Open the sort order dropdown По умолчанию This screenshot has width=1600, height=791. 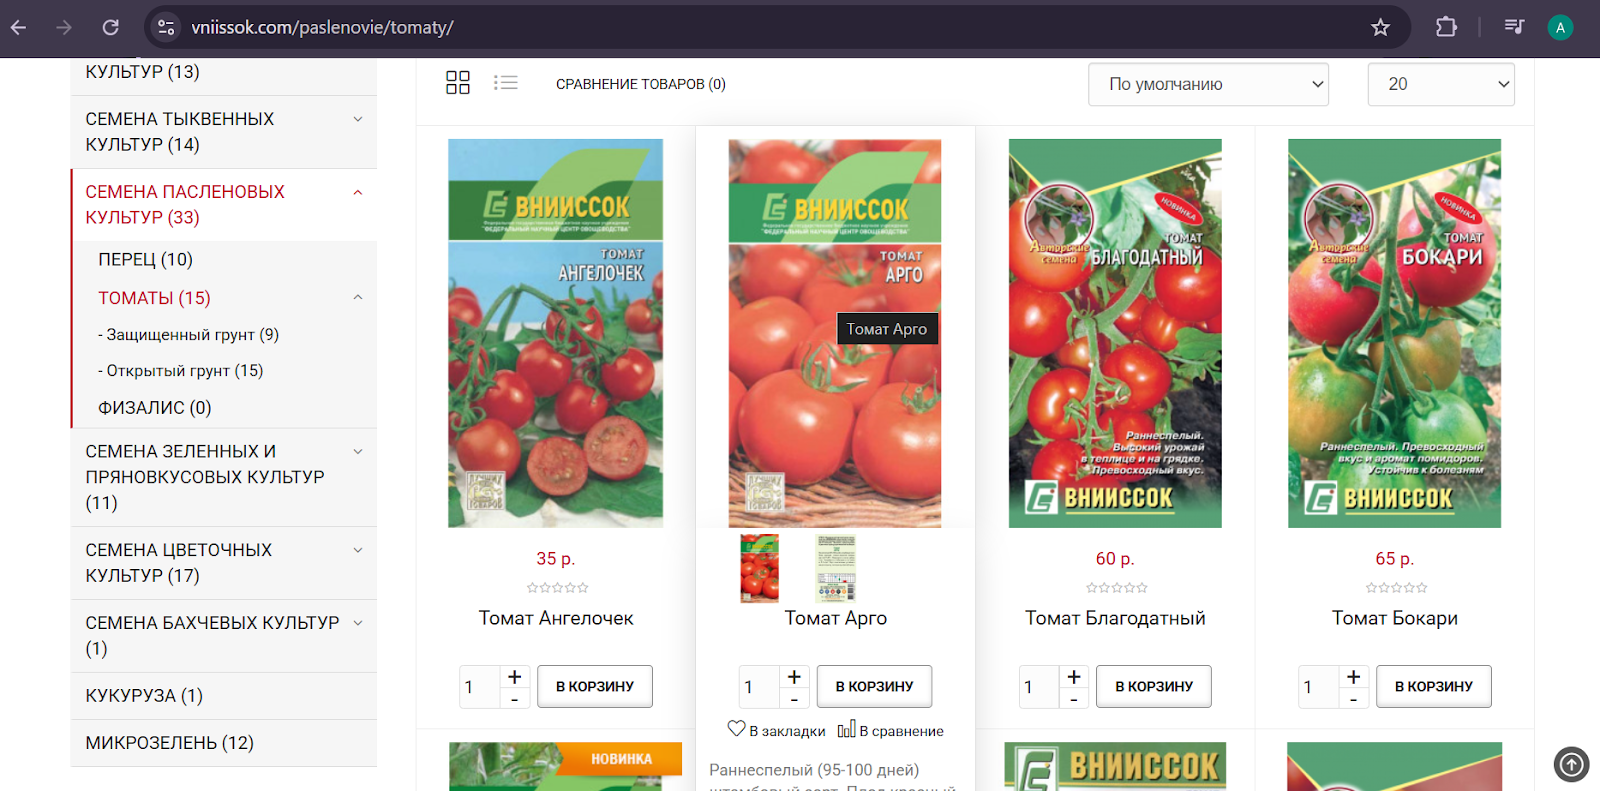[1208, 84]
